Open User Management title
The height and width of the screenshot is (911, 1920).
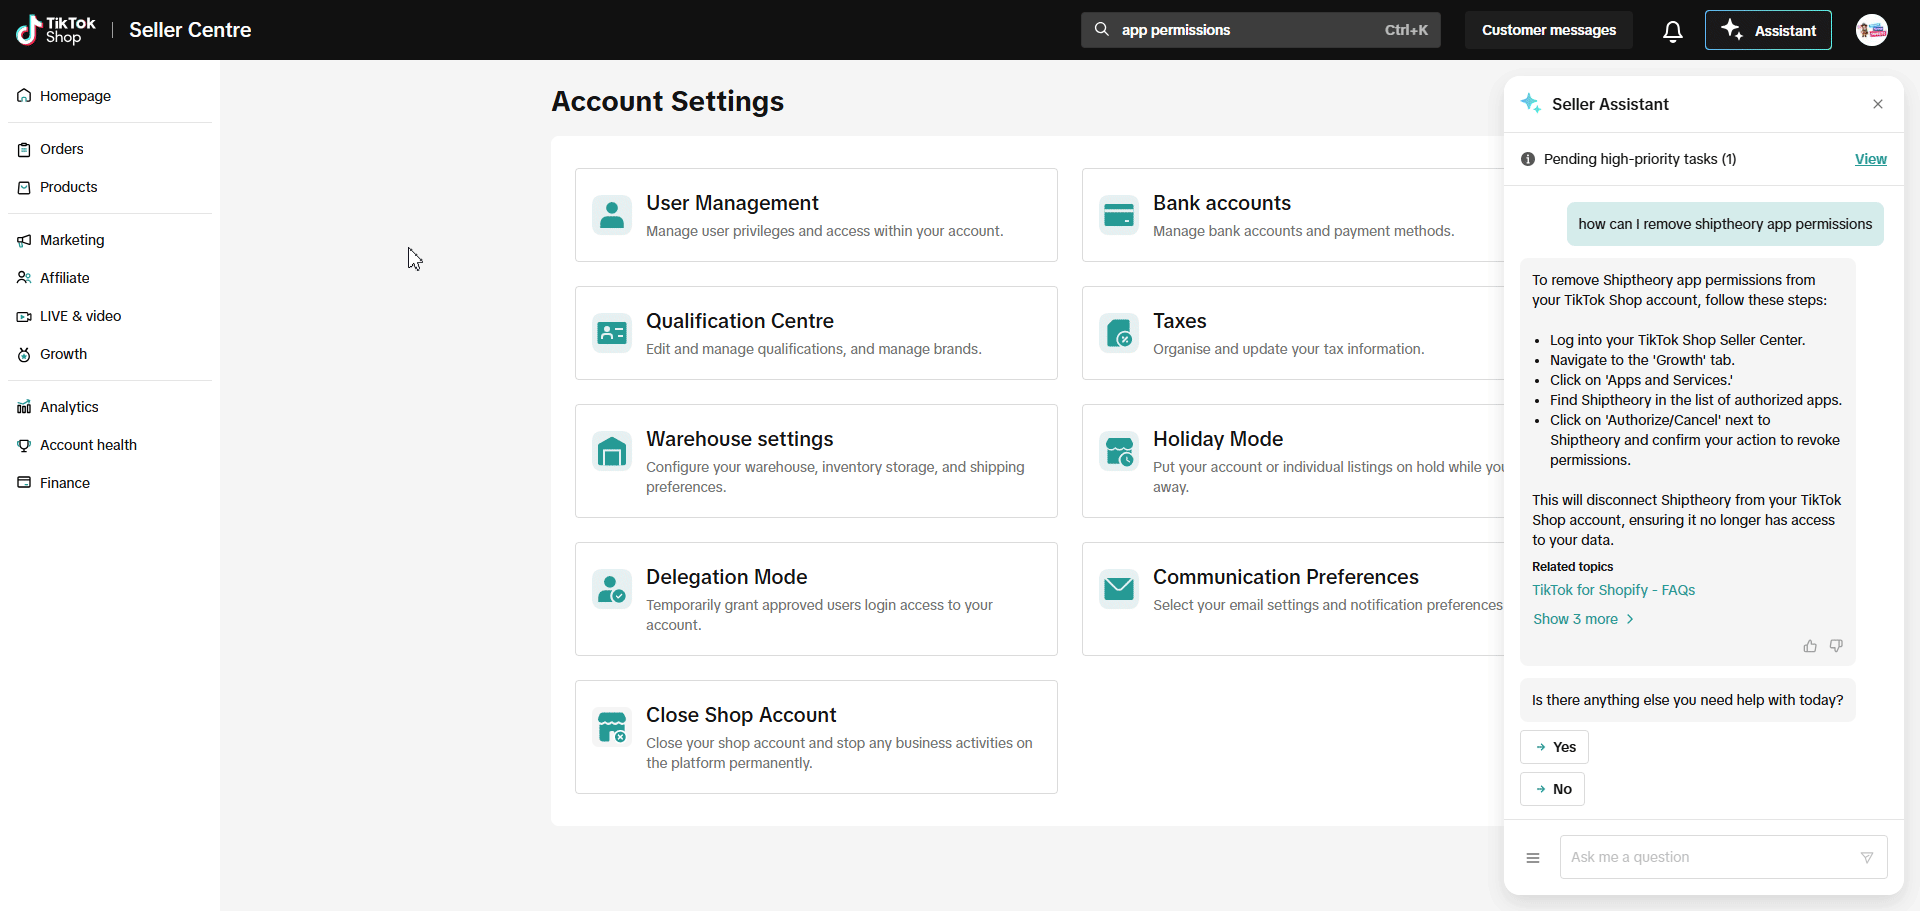coord(732,203)
